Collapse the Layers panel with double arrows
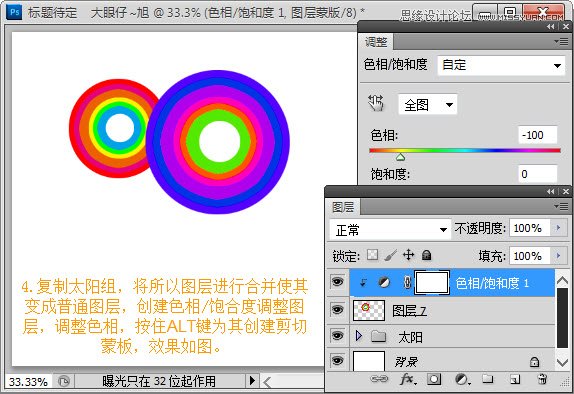The image size is (574, 394). (x=550, y=192)
